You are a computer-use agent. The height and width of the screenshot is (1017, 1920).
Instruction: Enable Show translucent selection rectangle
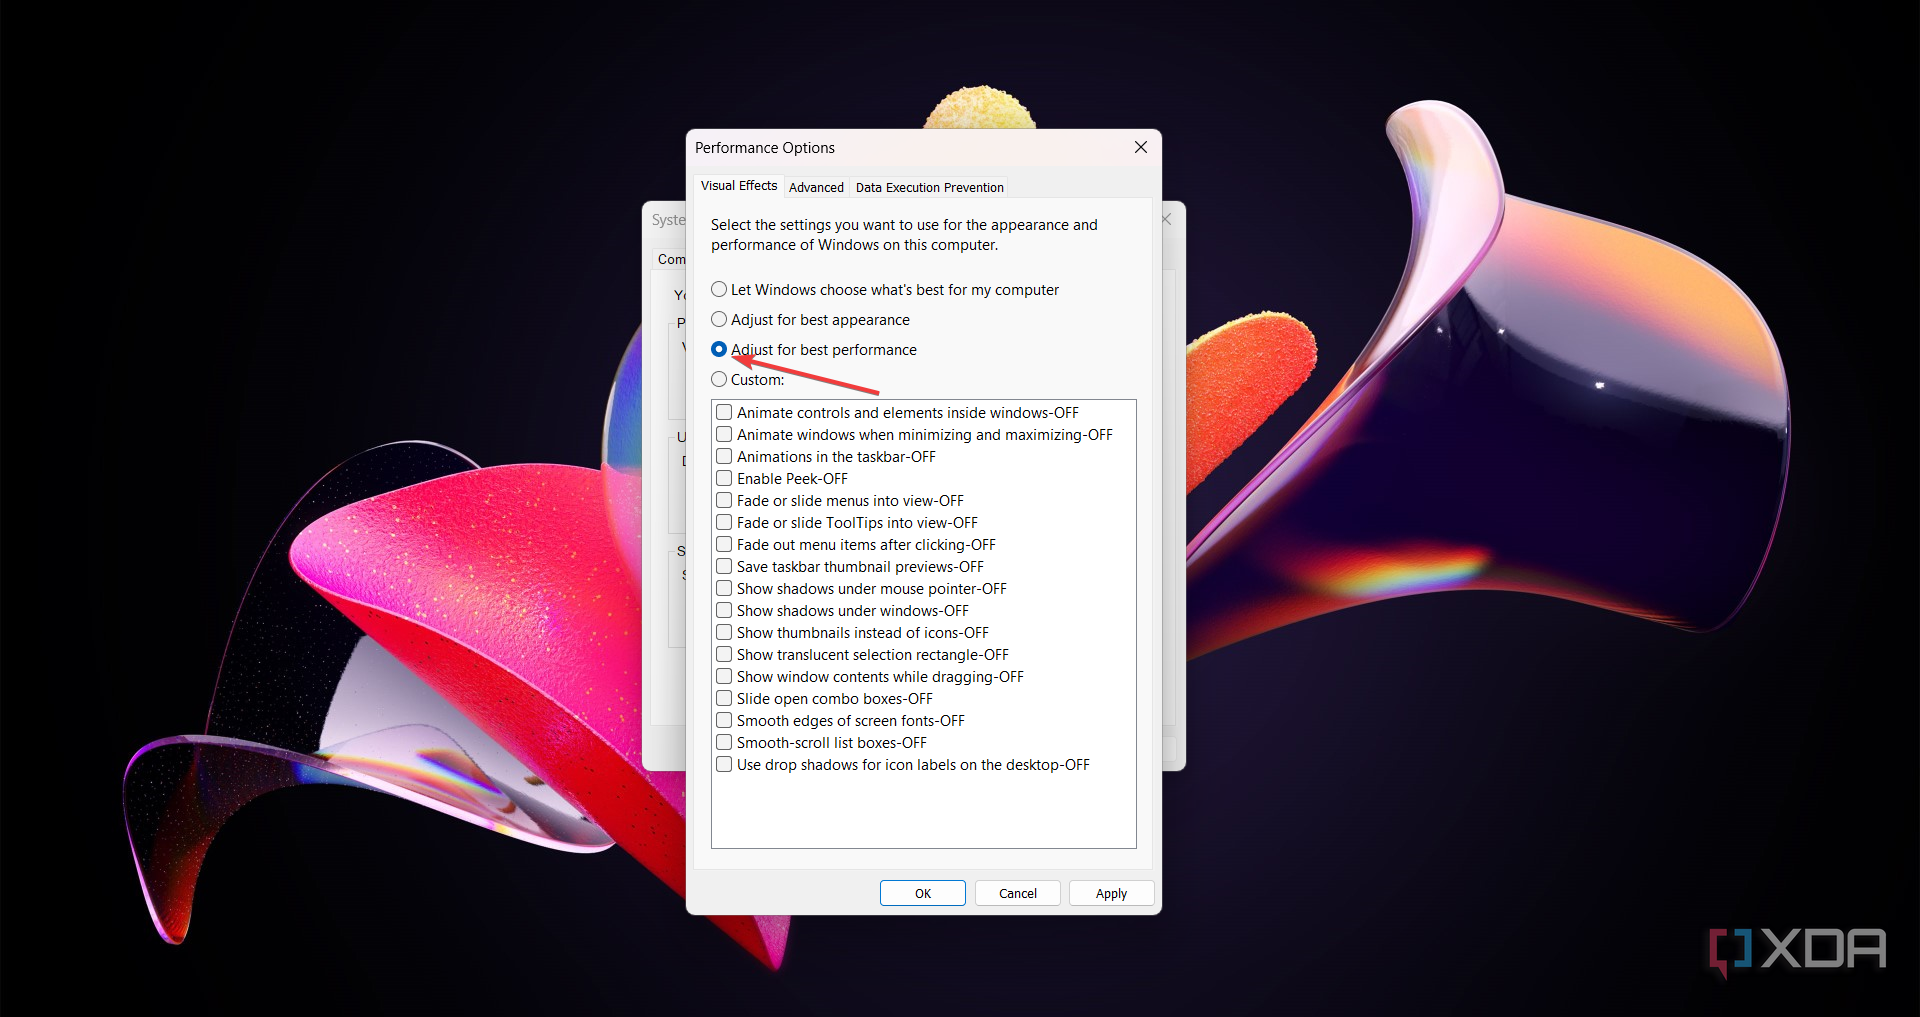[x=724, y=655]
